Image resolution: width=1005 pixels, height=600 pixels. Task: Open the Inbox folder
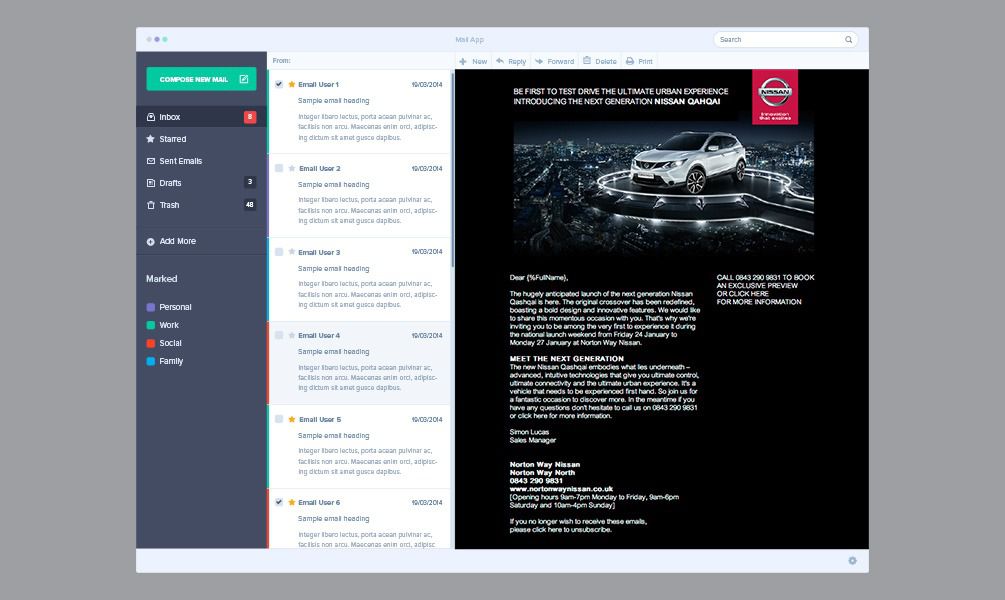tap(201, 117)
